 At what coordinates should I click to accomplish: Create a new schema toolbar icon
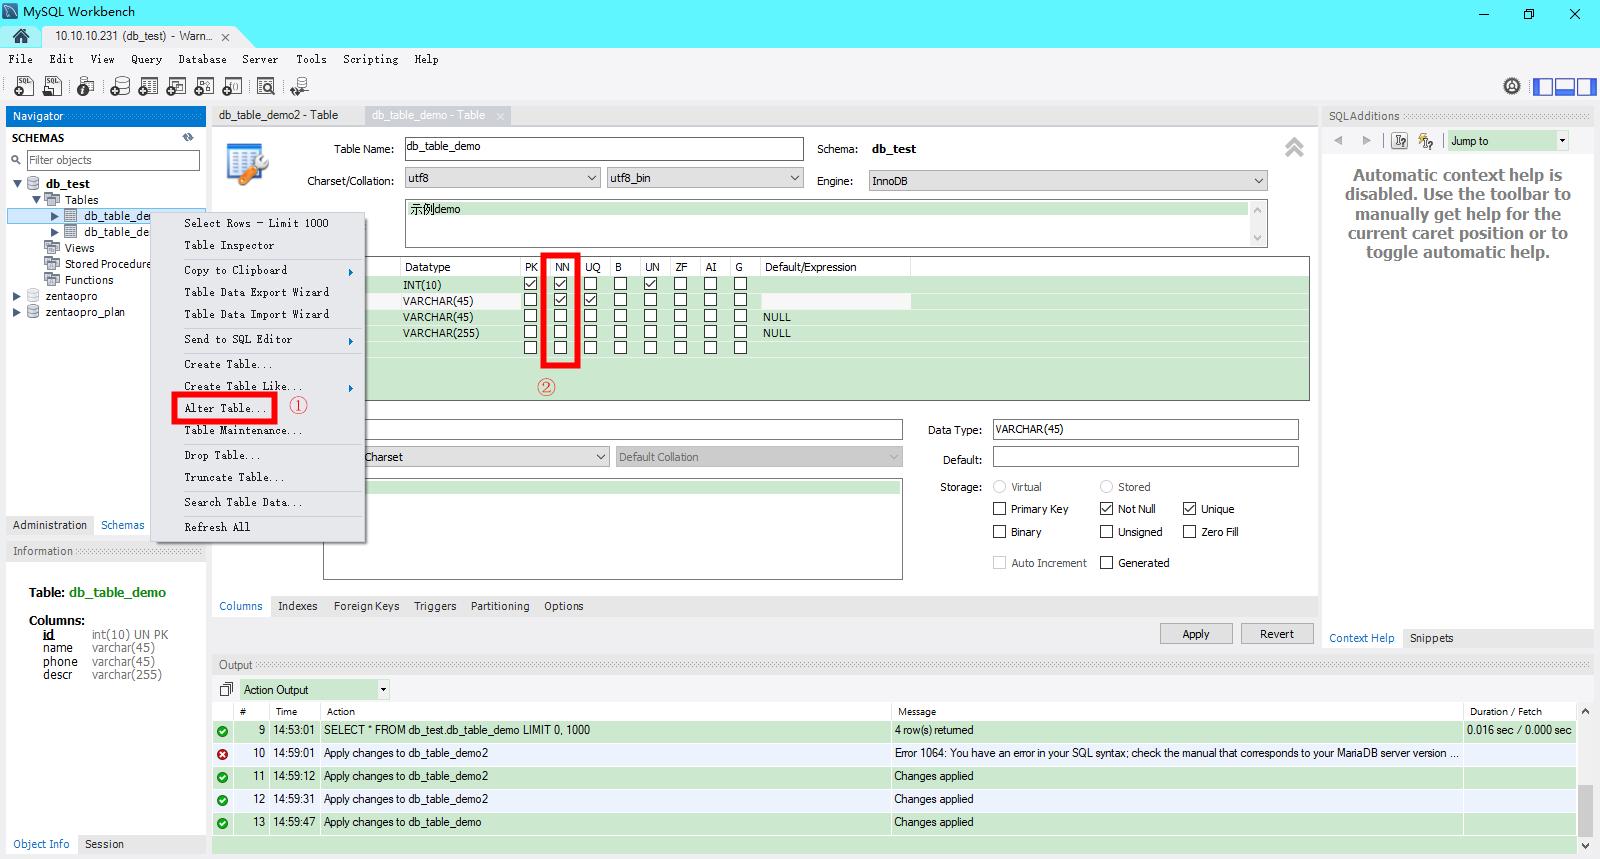[x=120, y=87]
